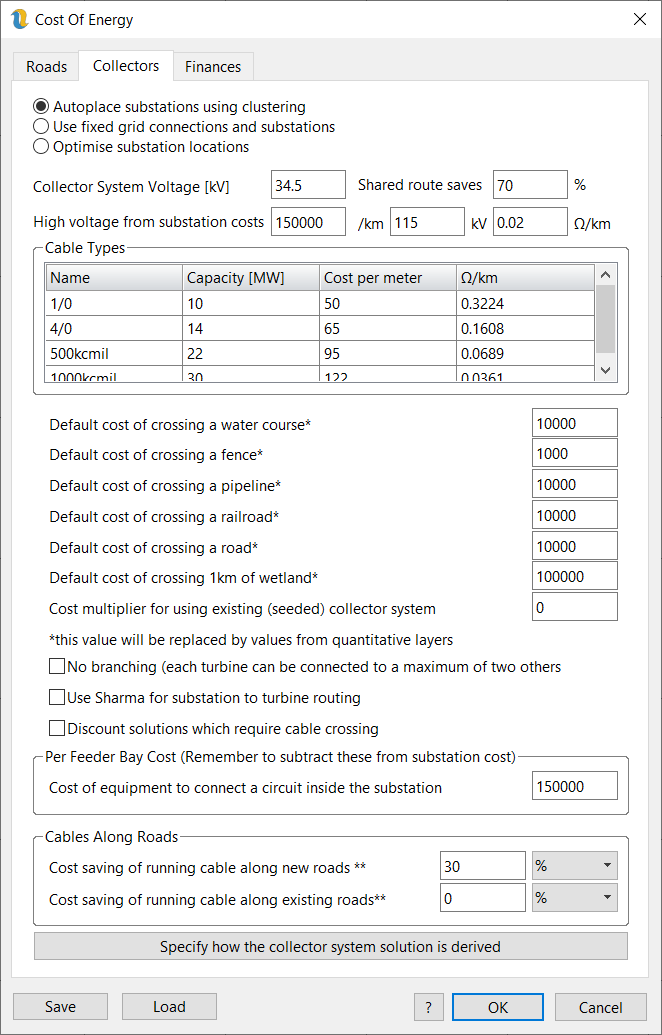Viewport: 662px width, 1035px height.
Task: Click the Cost Of Energy app icon
Action: point(19,19)
